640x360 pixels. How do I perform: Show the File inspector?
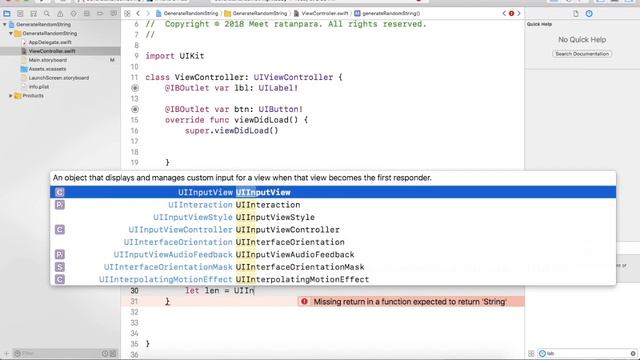tap(576, 13)
